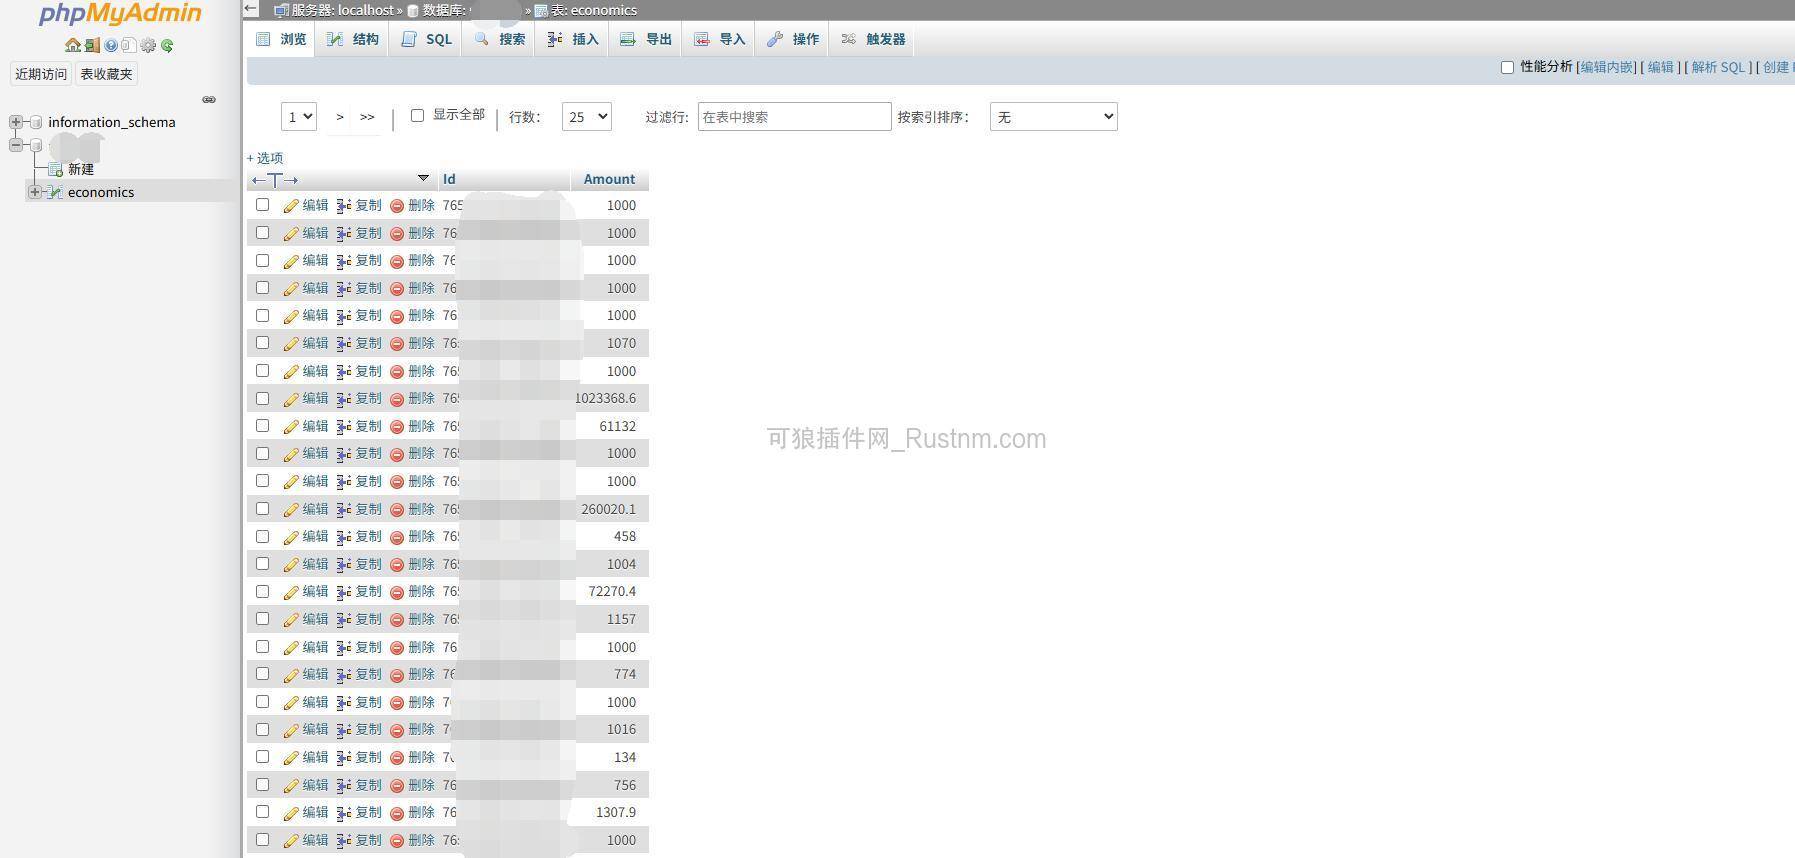Screen dimensions: 1795x858
Task: Open the 导入 import tab
Action: coord(720,39)
